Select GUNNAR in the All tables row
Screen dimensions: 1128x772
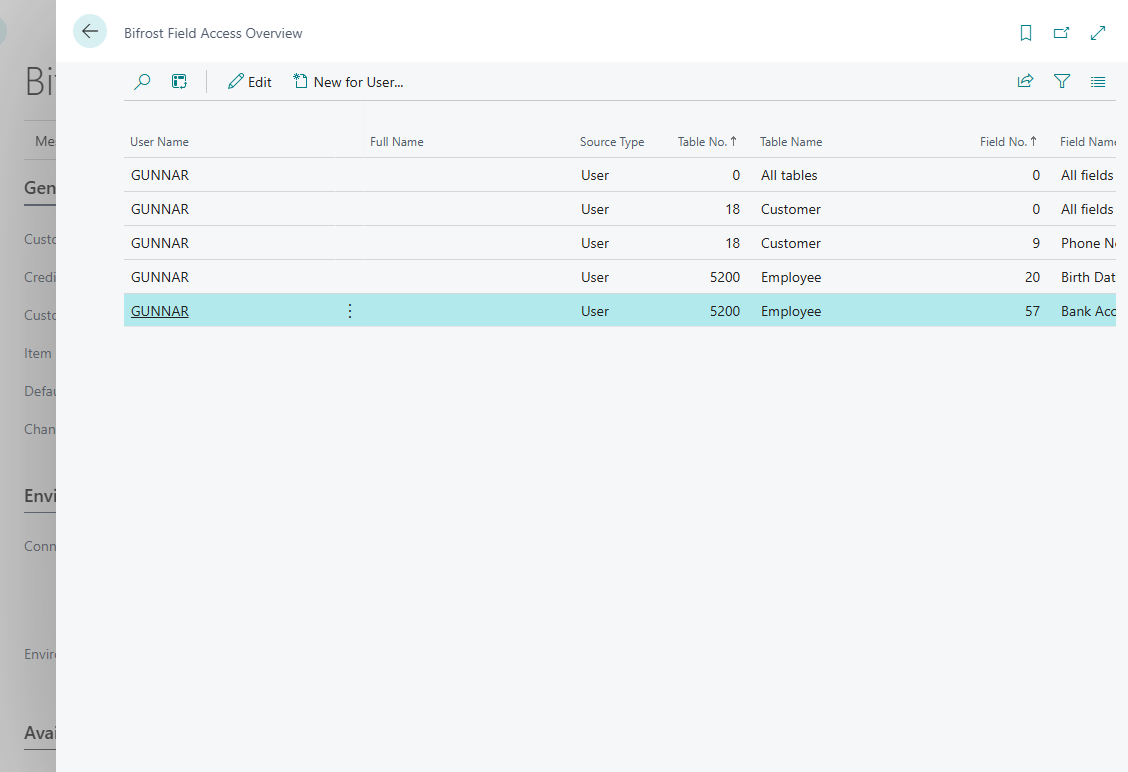(160, 175)
